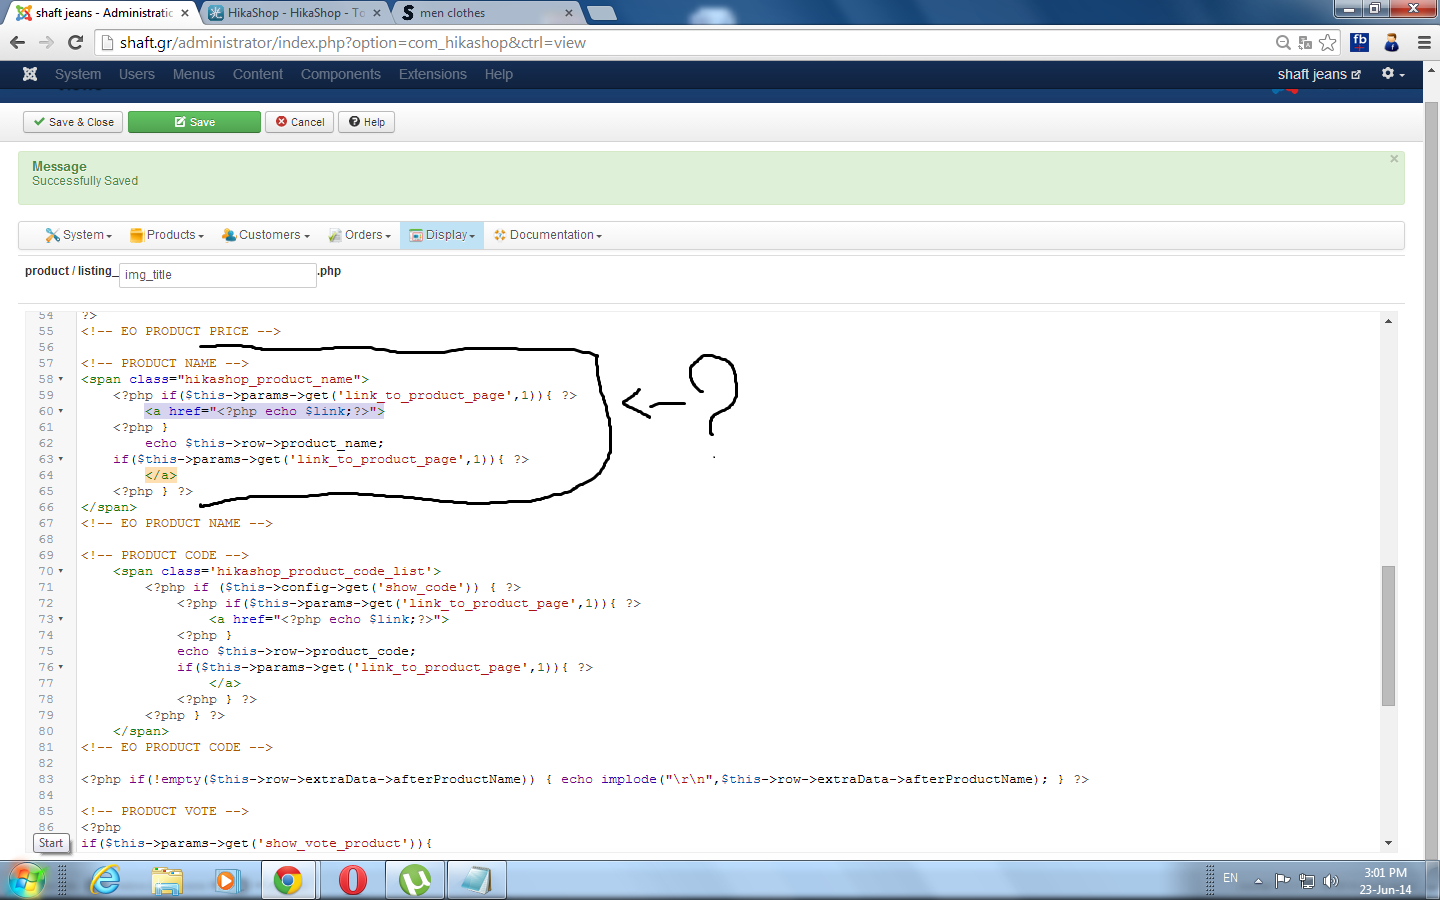This screenshot has height=900, width=1440.
Task: Click the Joomla logo icon in admin bar
Action: point(30,74)
